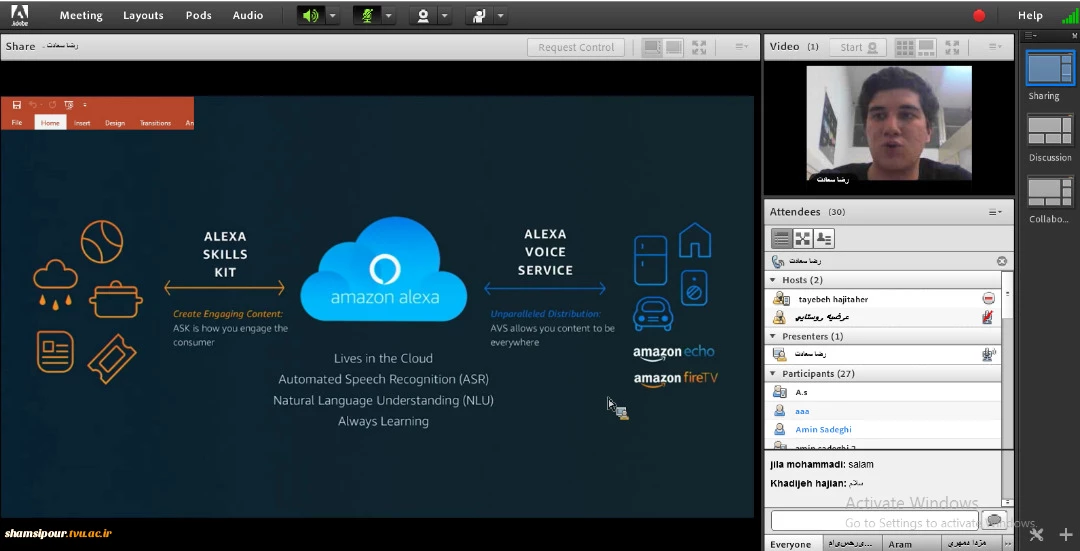1080x551 pixels.
Task: Open the Layouts menu
Action: [x=143, y=15]
